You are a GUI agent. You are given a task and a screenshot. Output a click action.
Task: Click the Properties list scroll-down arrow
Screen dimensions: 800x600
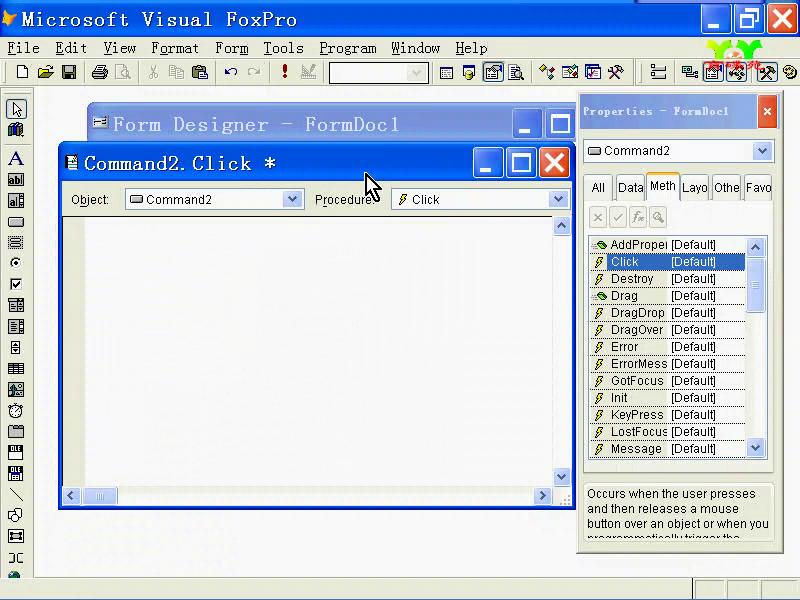756,448
